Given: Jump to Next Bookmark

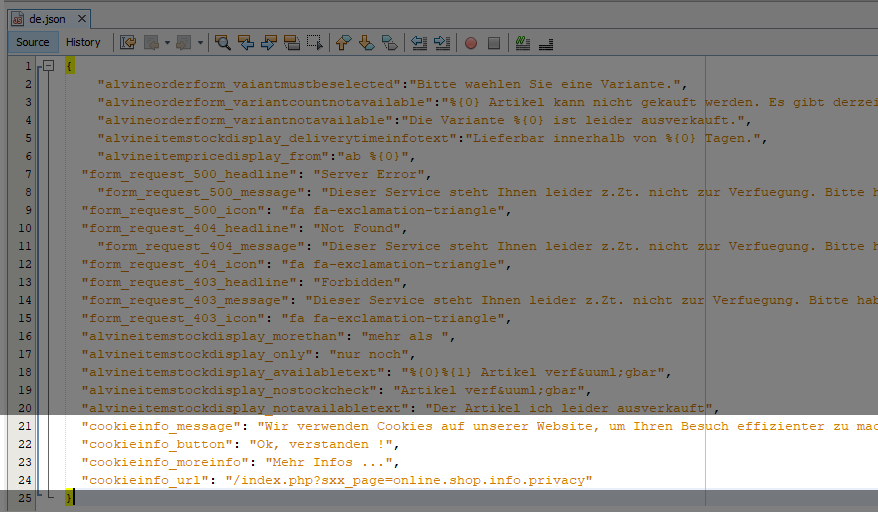Looking at the screenshot, I should point(366,43).
